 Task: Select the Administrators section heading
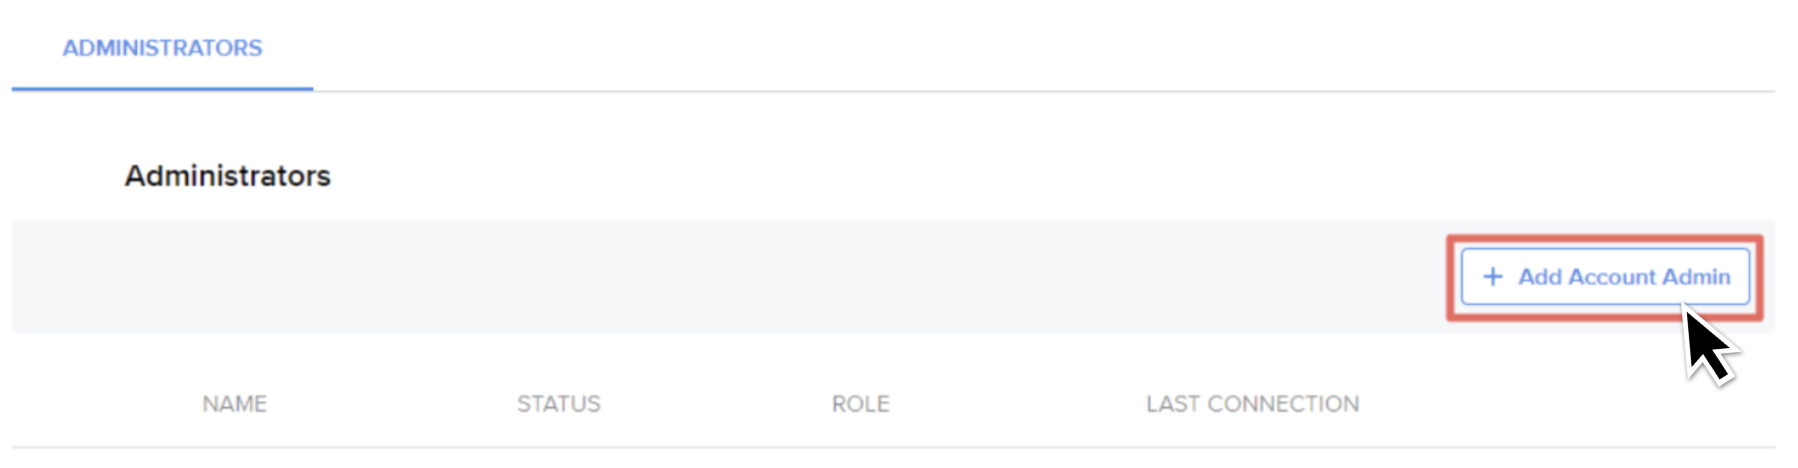[x=227, y=176]
